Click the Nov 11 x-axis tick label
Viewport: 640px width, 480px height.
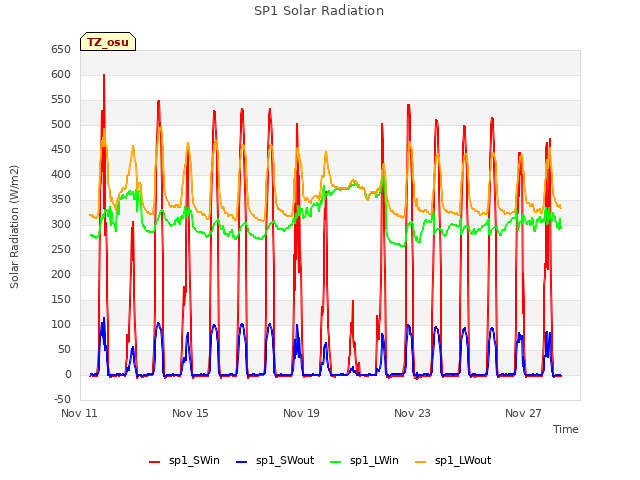79,413
